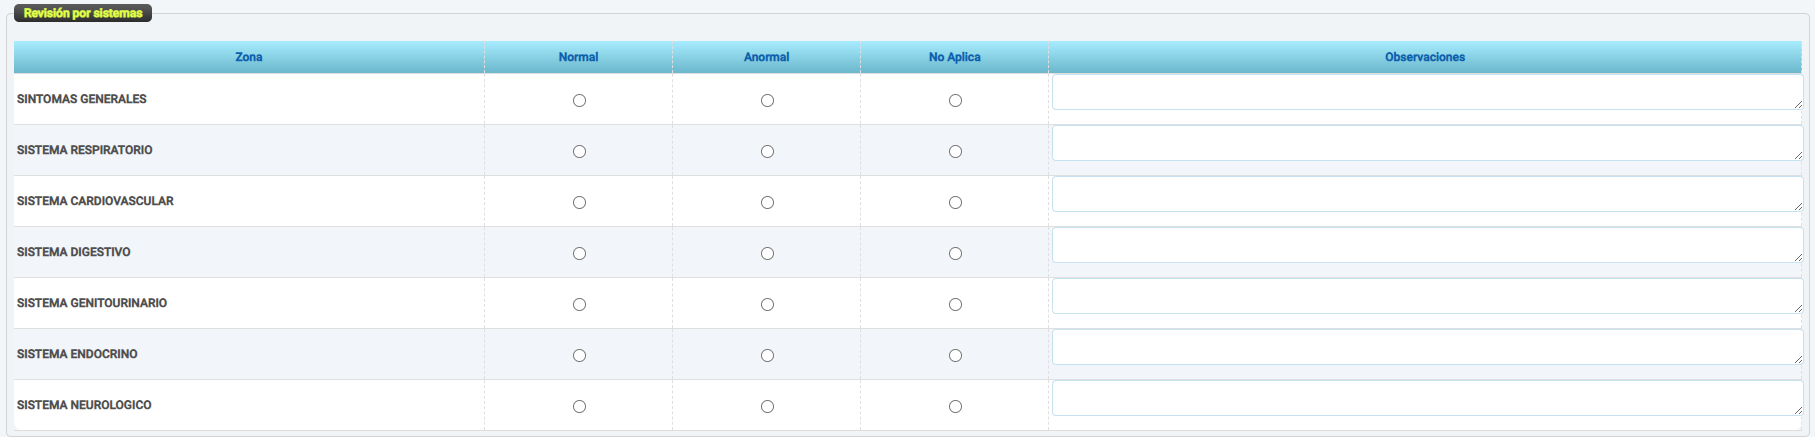
Task: Mark SINTOMAS GENERALES as Normal
Action: (579, 101)
